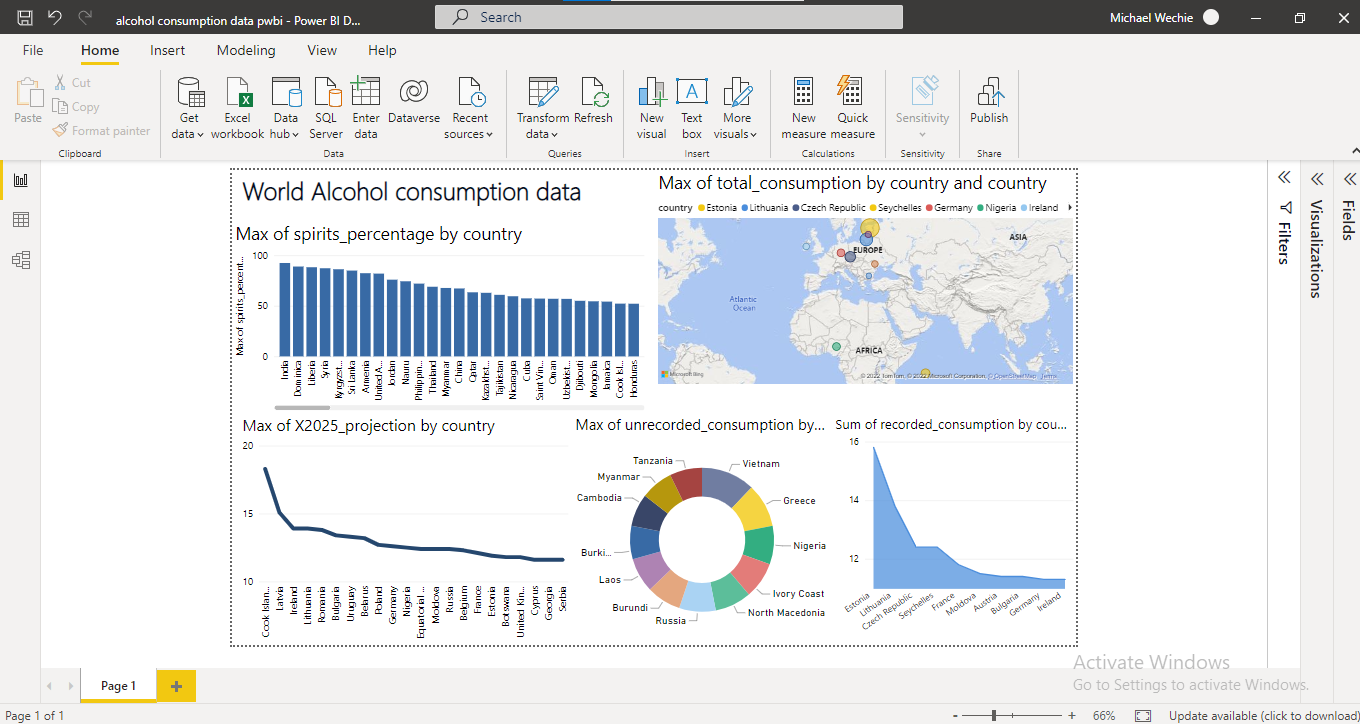The image size is (1360, 724).
Task: Switch to Data view in left sidebar
Action: tap(22, 219)
